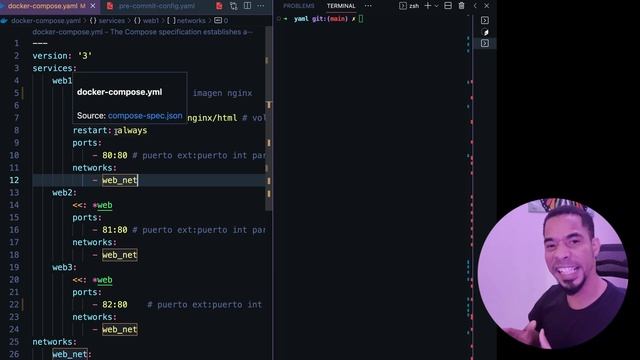Viewport: 640px width, 360px height.
Task: Expand the launch profile dropdown arrow
Action: pyautogui.click(x=436, y=6)
